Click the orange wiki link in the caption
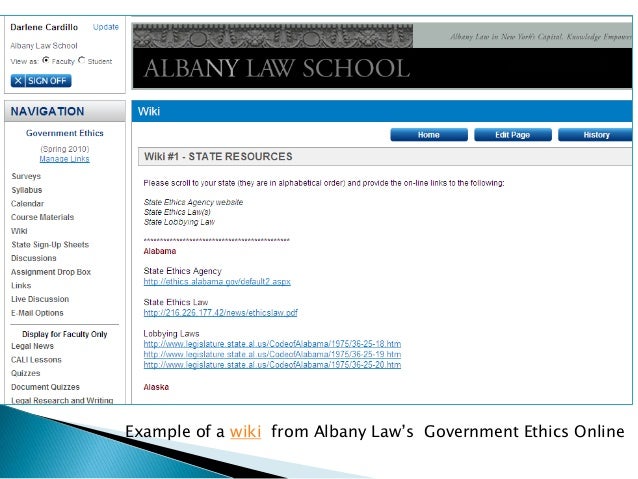The image size is (638, 479). 245,432
